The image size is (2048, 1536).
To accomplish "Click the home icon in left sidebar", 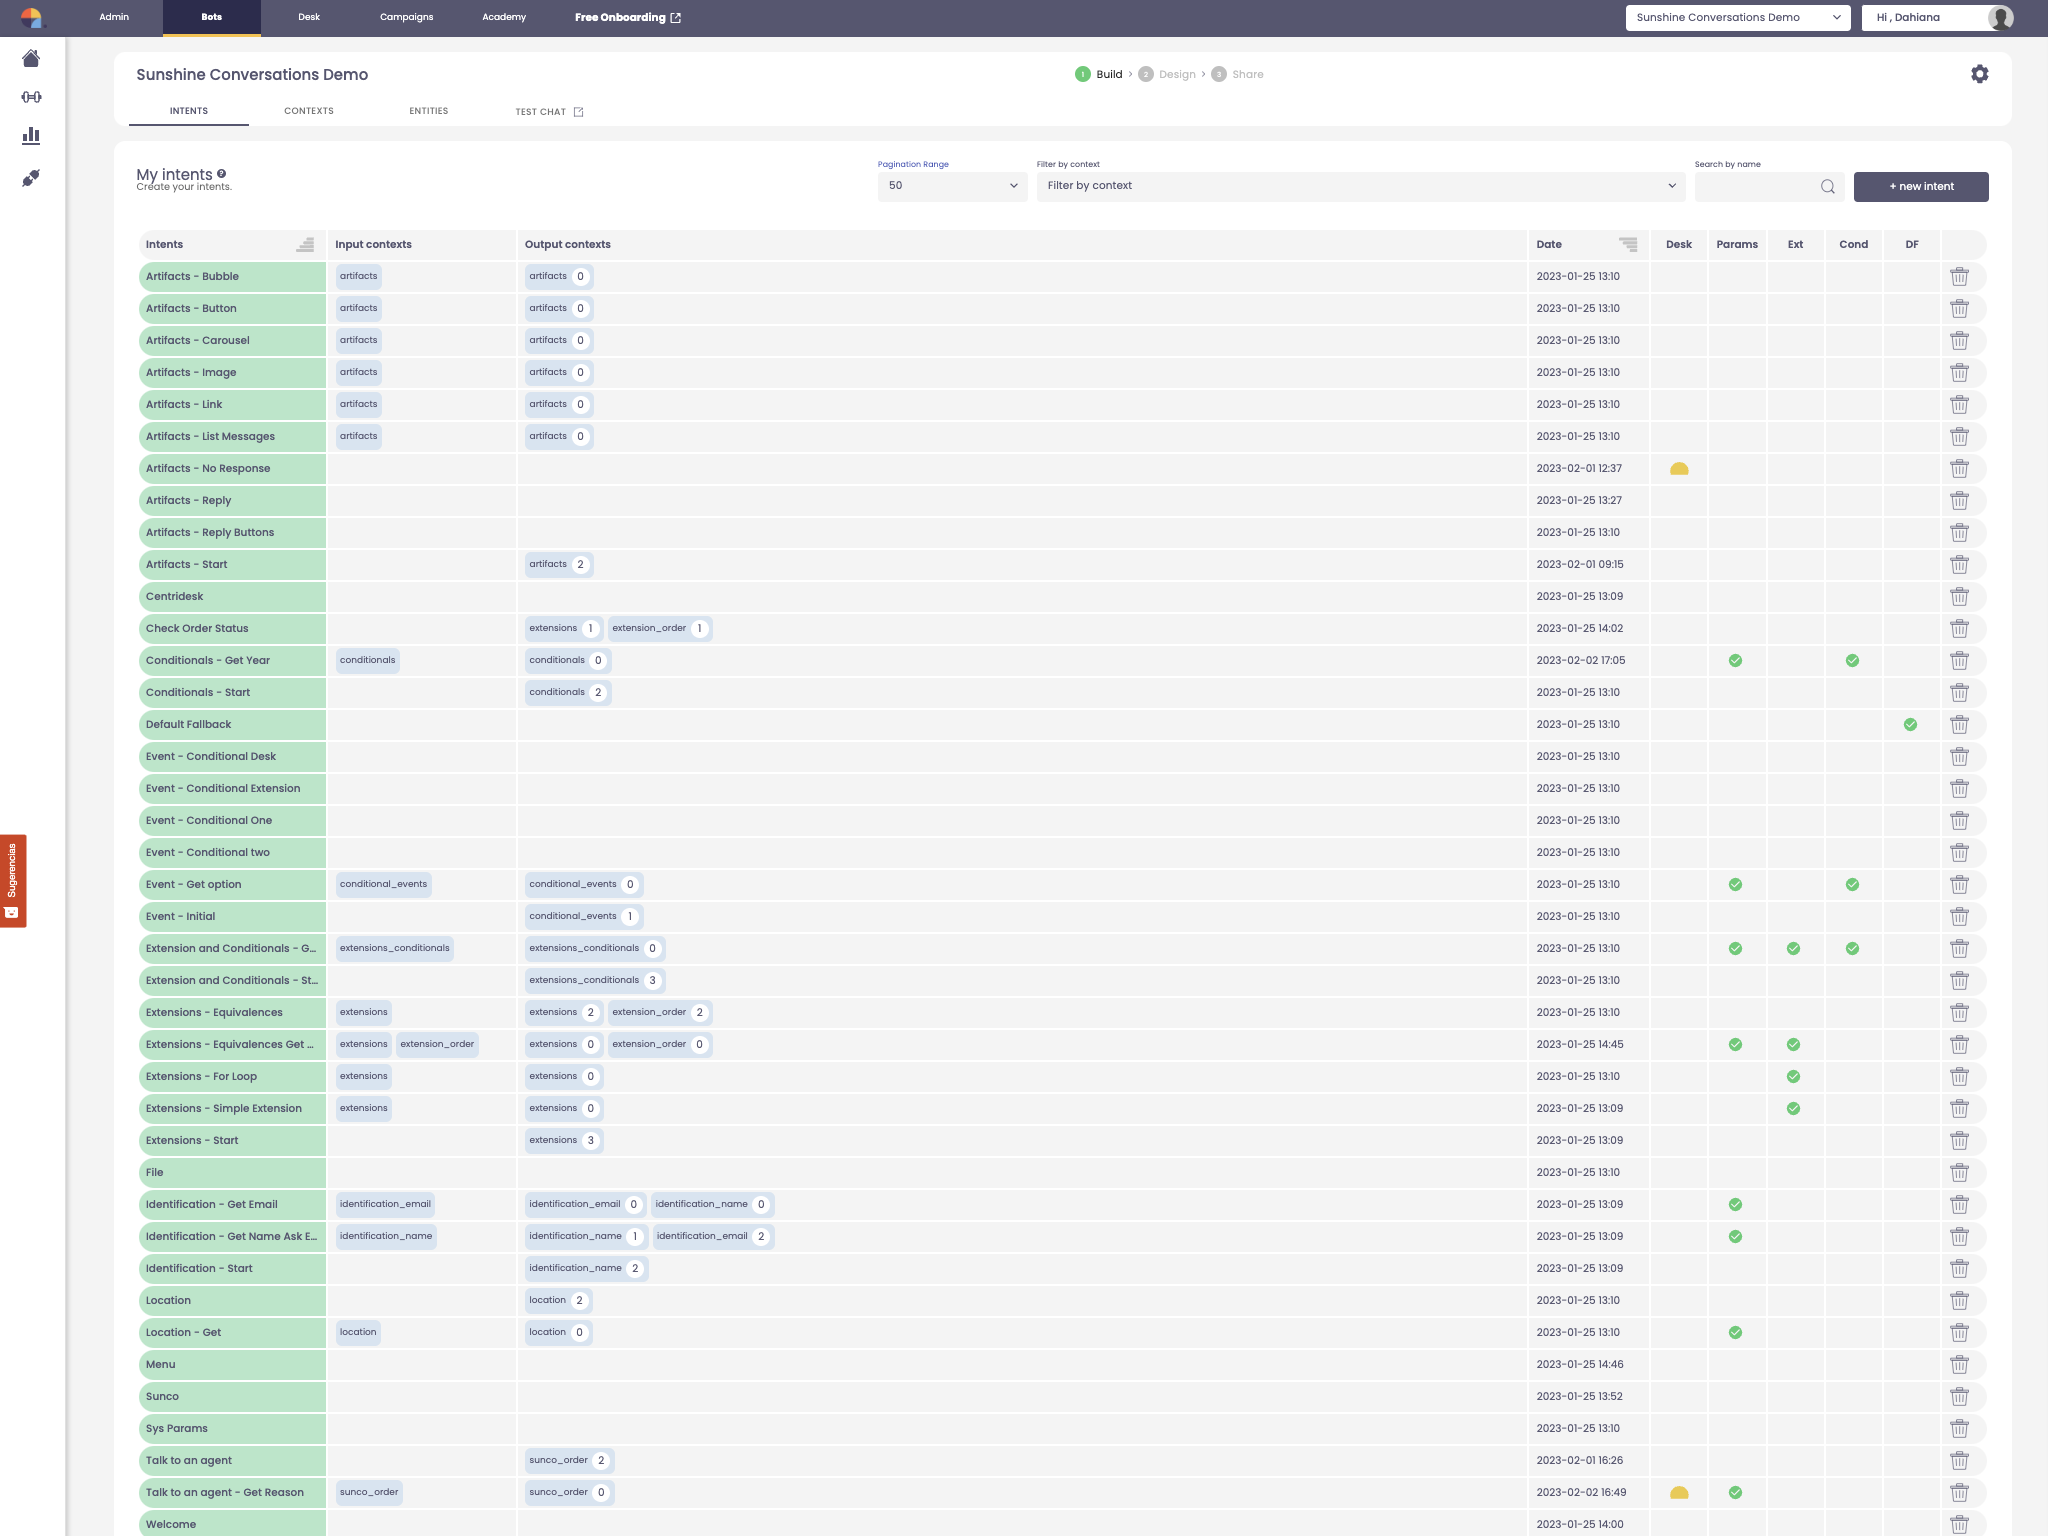I will point(31,59).
